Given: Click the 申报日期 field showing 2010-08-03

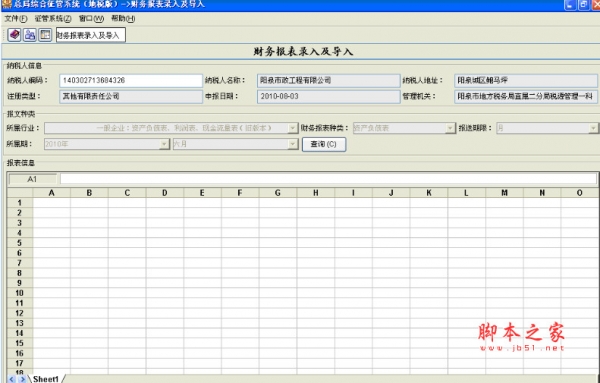Looking at the screenshot, I should pyautogui.click(x=329, y=96).
